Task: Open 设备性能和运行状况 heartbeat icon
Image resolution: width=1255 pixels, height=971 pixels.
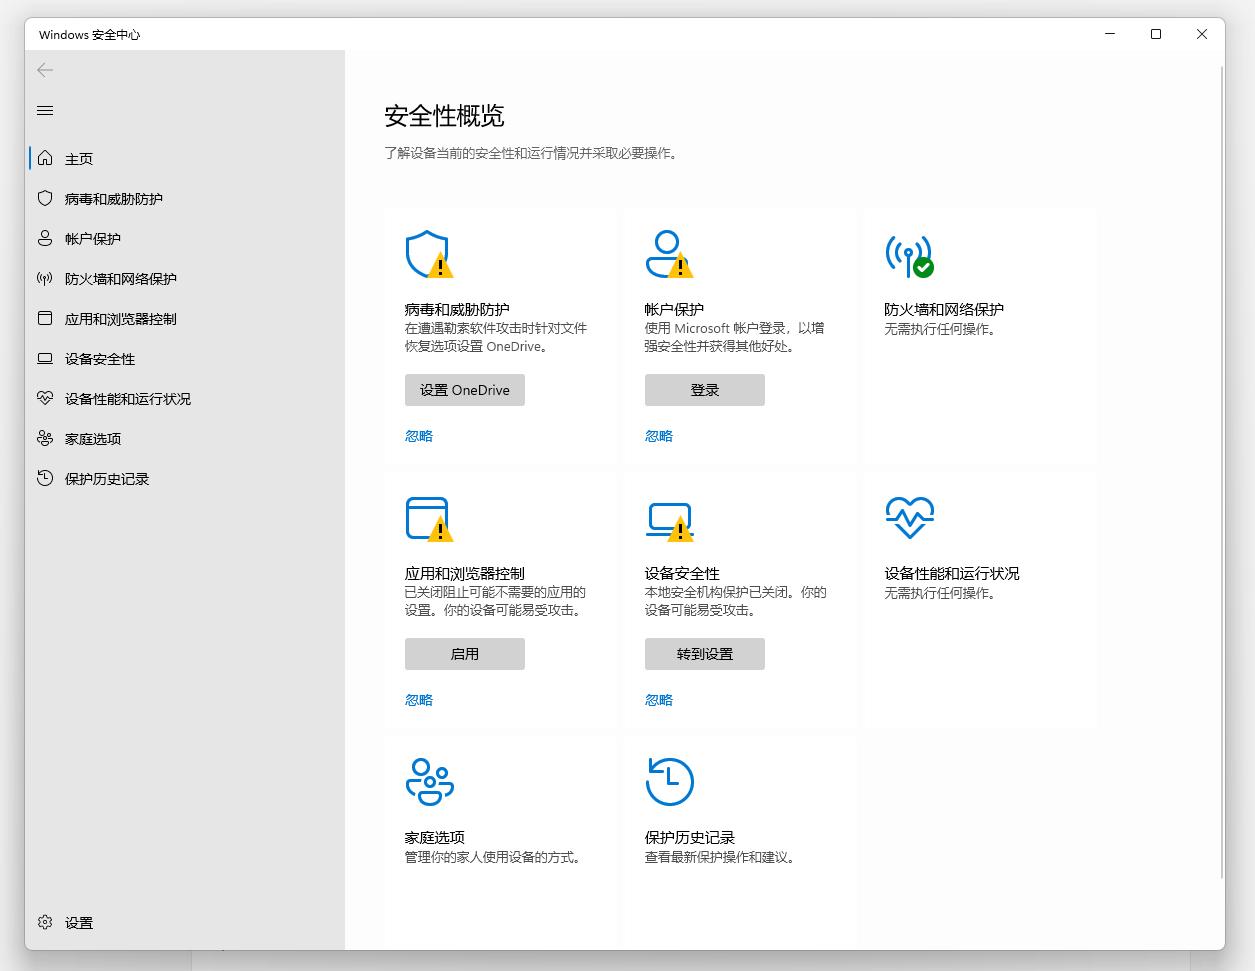Action: pos(908,518)
